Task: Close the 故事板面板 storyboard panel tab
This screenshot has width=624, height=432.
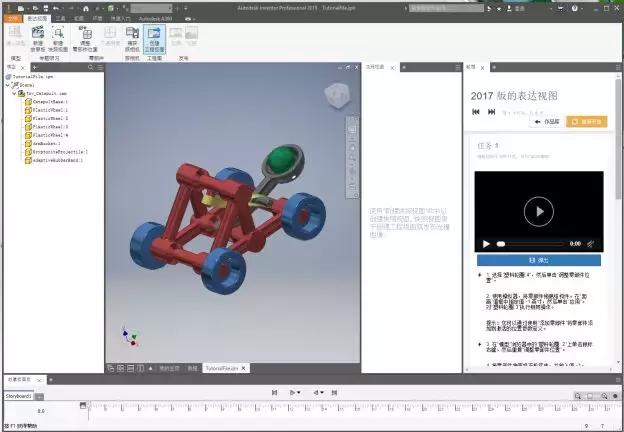Action: pyautogui.click(x=39, y=380)
